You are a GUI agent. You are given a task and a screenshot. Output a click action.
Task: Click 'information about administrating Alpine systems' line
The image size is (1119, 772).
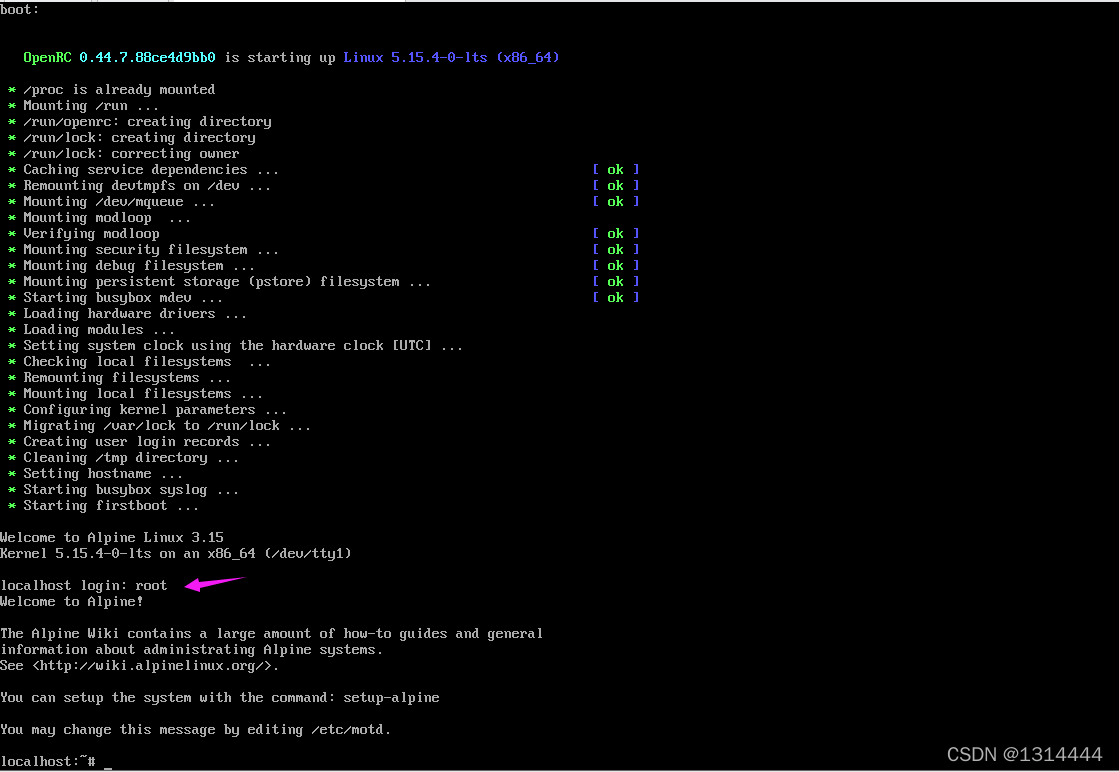tap(191, 650)
